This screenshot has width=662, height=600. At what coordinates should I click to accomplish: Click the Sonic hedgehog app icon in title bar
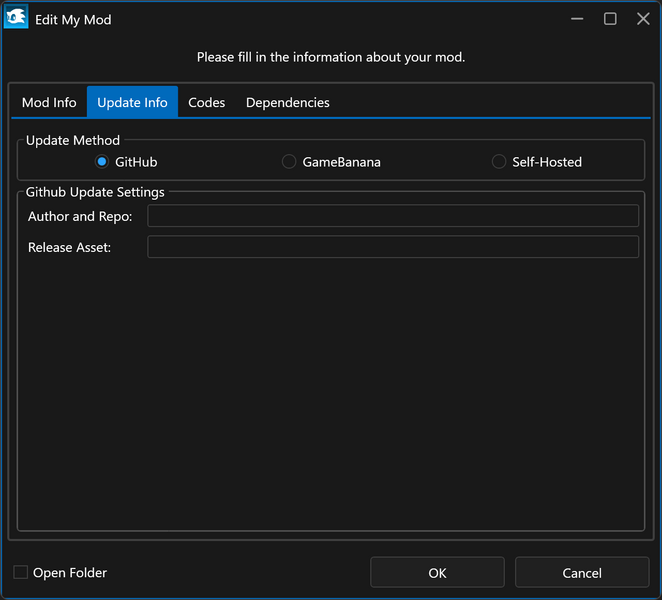(x=16, y=19)
